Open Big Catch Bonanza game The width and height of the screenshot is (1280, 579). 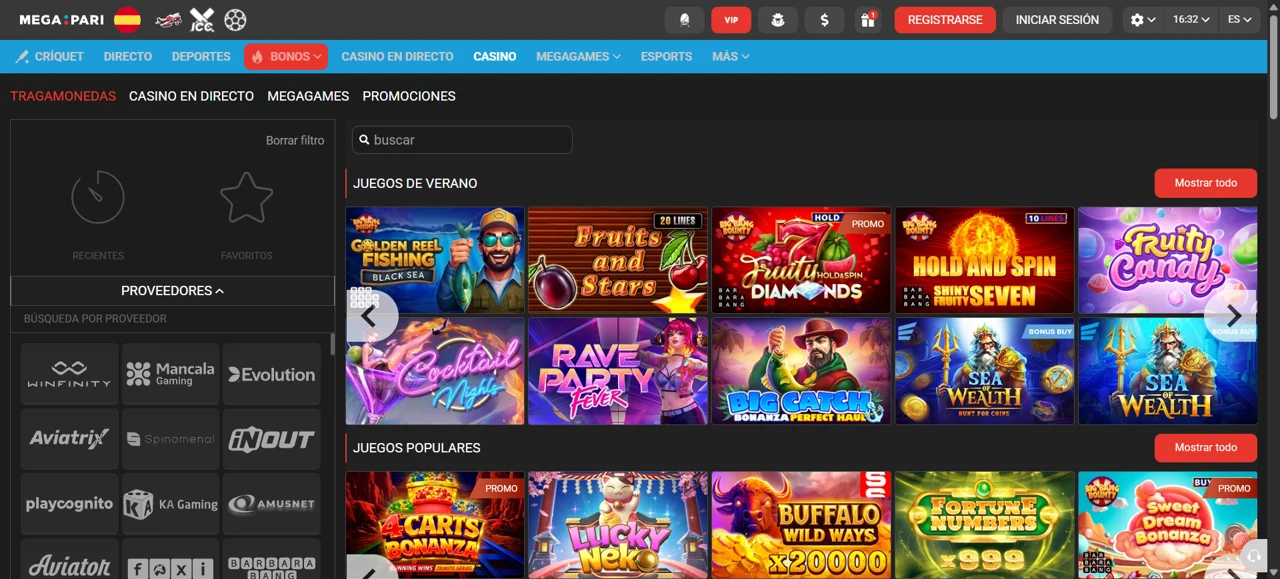[801, 371]
